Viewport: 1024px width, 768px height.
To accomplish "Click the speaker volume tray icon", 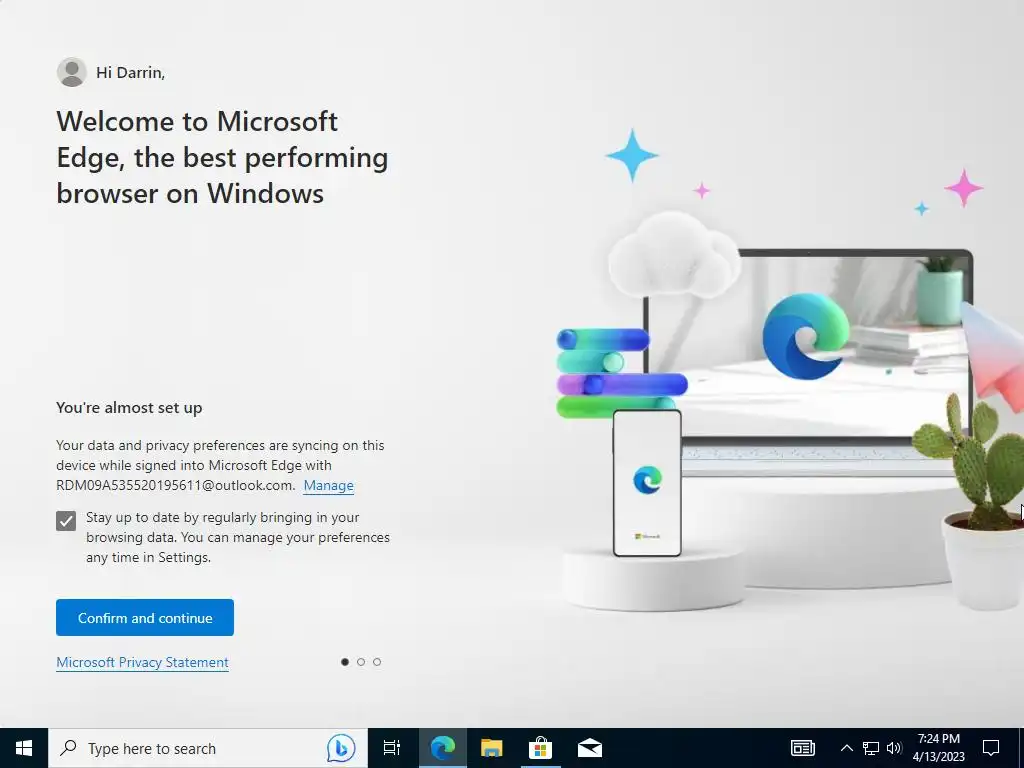I will [x=894, y=748].
